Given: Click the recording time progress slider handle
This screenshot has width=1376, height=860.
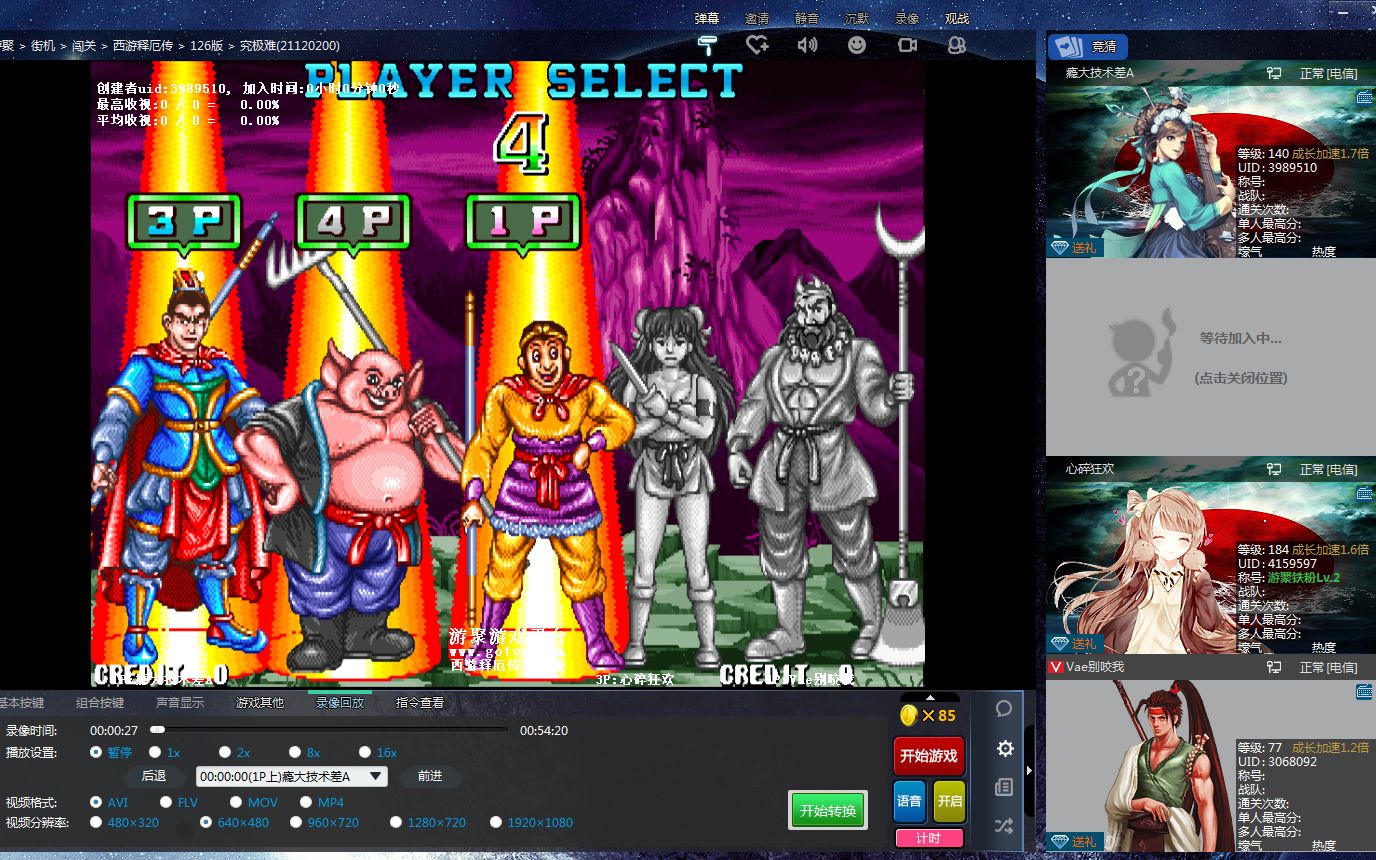Looking at the screenshot, I should 157,730.
